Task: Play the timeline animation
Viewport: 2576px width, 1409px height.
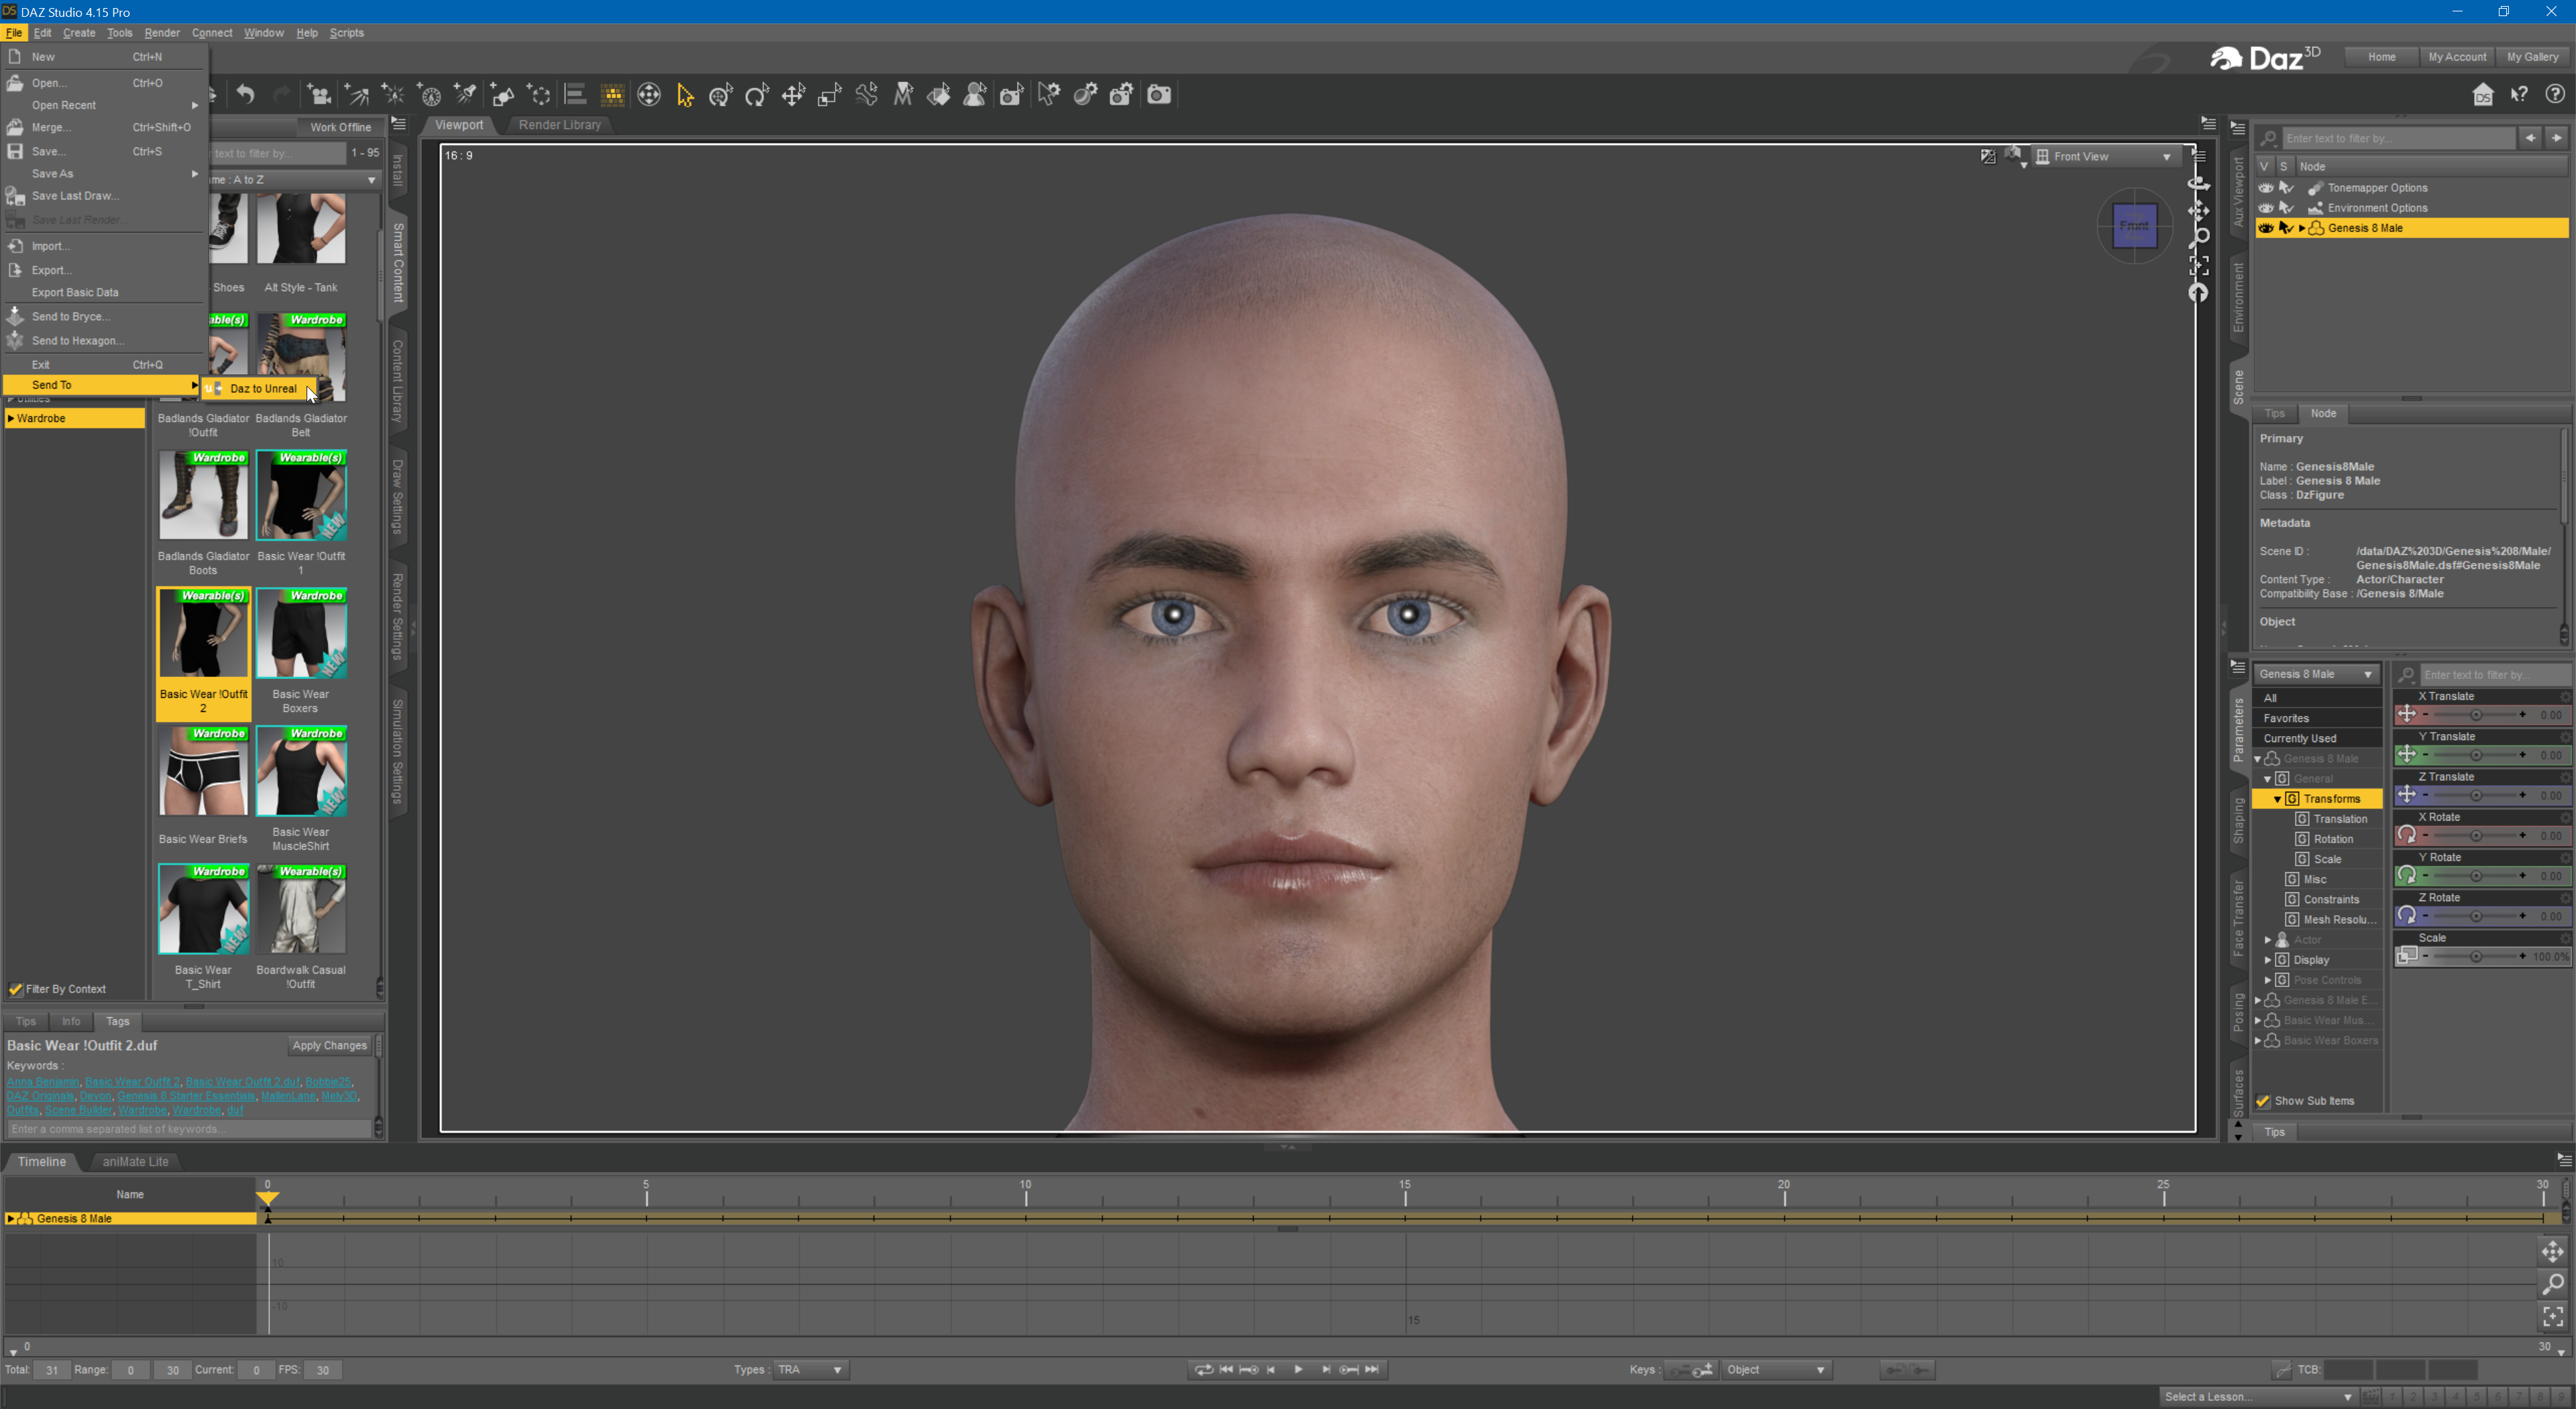Action: coord(1298,1369)
